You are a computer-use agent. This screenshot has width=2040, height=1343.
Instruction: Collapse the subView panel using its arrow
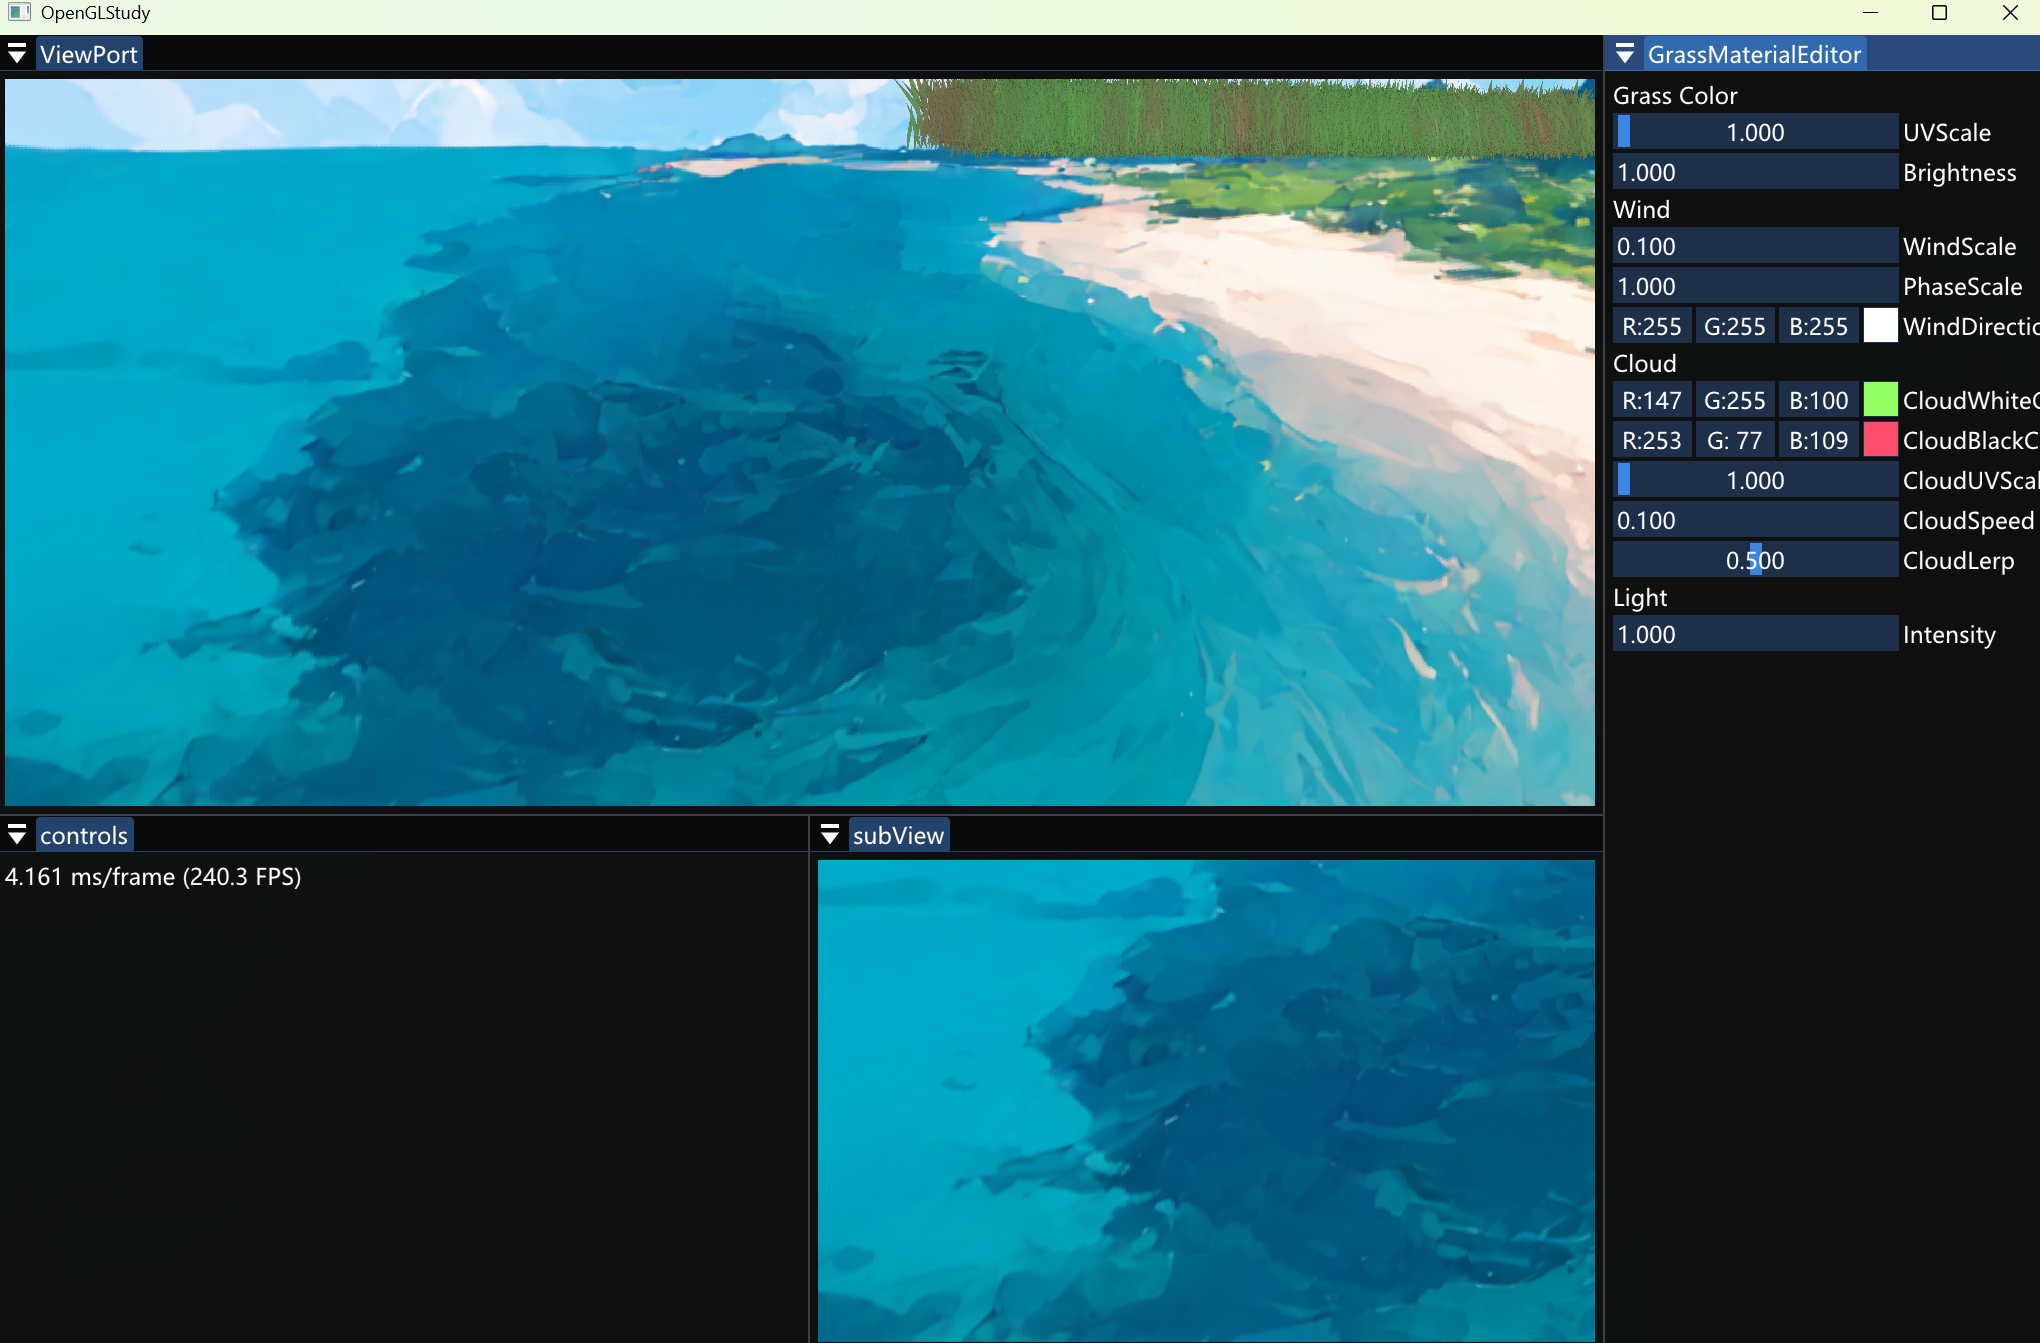pyautogui.click(x=830, y=834)
